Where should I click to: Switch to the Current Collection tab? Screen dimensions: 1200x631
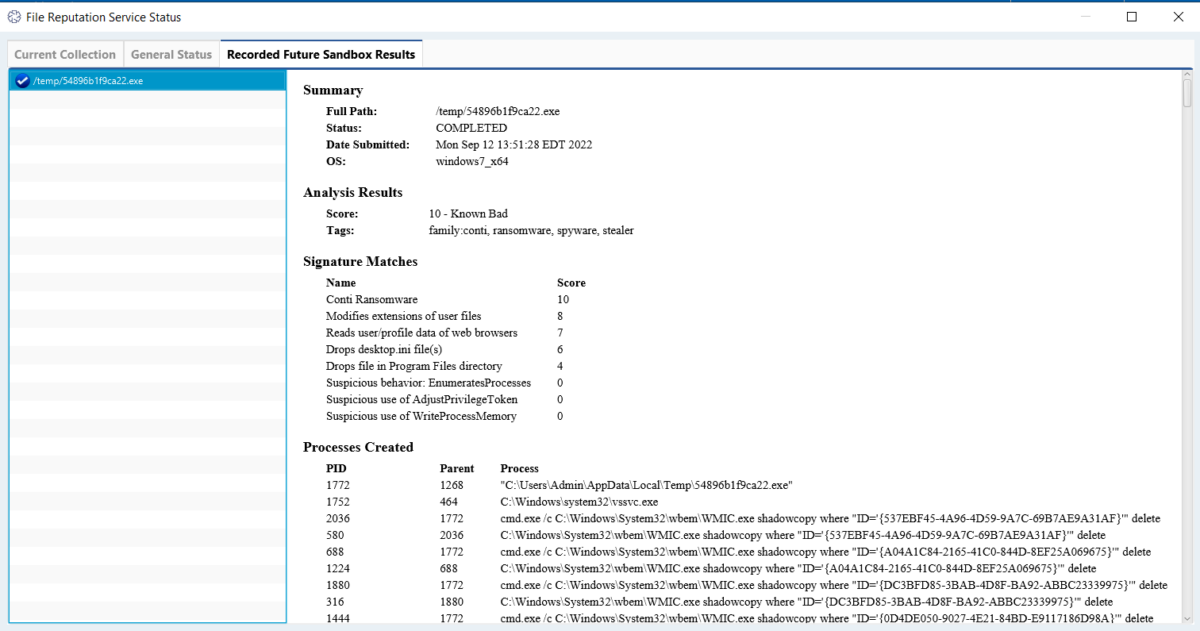[64, 54]
